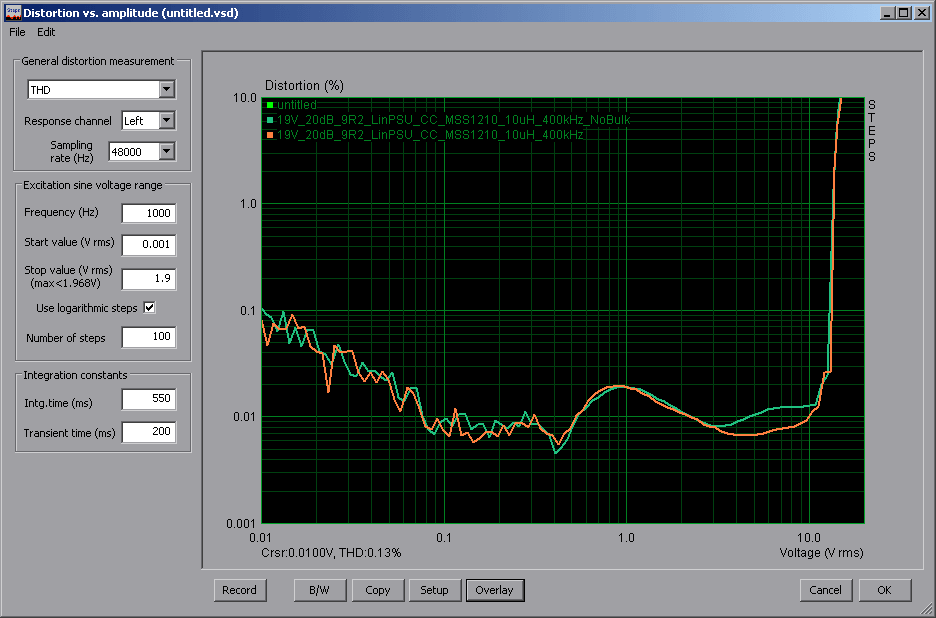The image size is (936, 618).
Task: Open Setup via its button
Action: coord(434,590)
